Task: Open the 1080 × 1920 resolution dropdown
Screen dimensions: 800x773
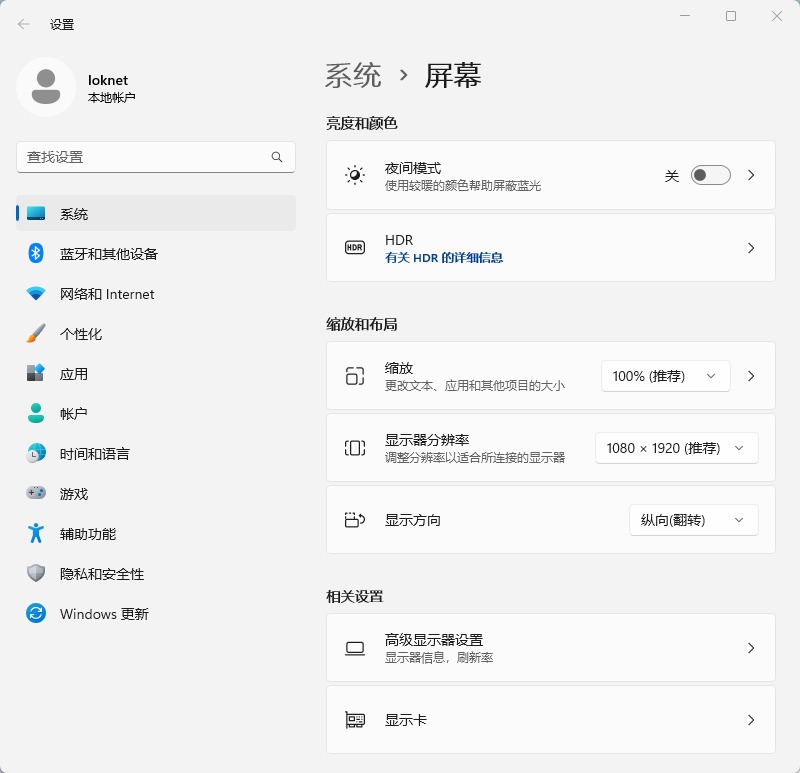Action: coord(677,448)
